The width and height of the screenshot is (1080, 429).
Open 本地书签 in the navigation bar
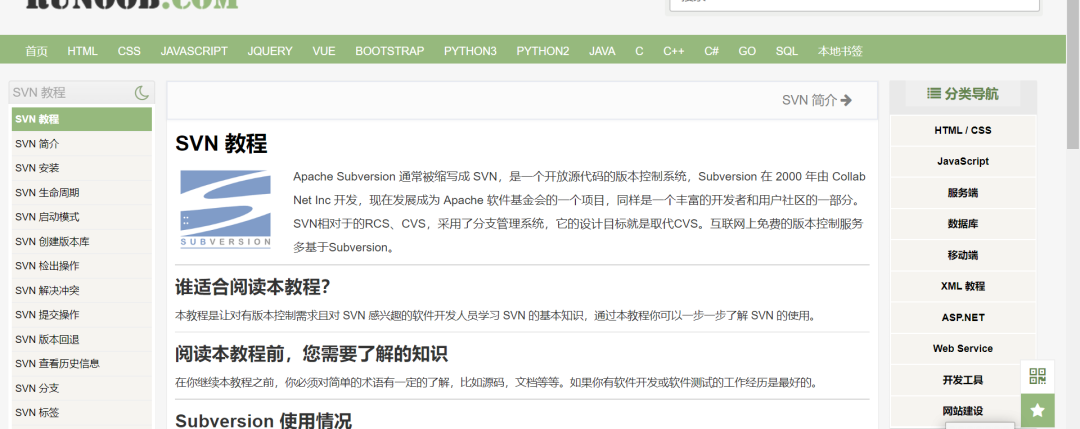click(x=840, y=51)
